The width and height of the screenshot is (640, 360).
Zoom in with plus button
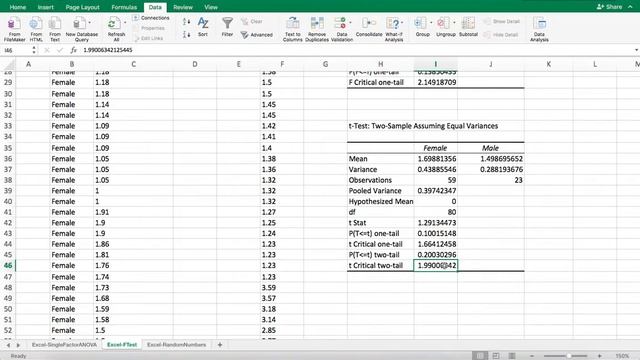(599, 356)
